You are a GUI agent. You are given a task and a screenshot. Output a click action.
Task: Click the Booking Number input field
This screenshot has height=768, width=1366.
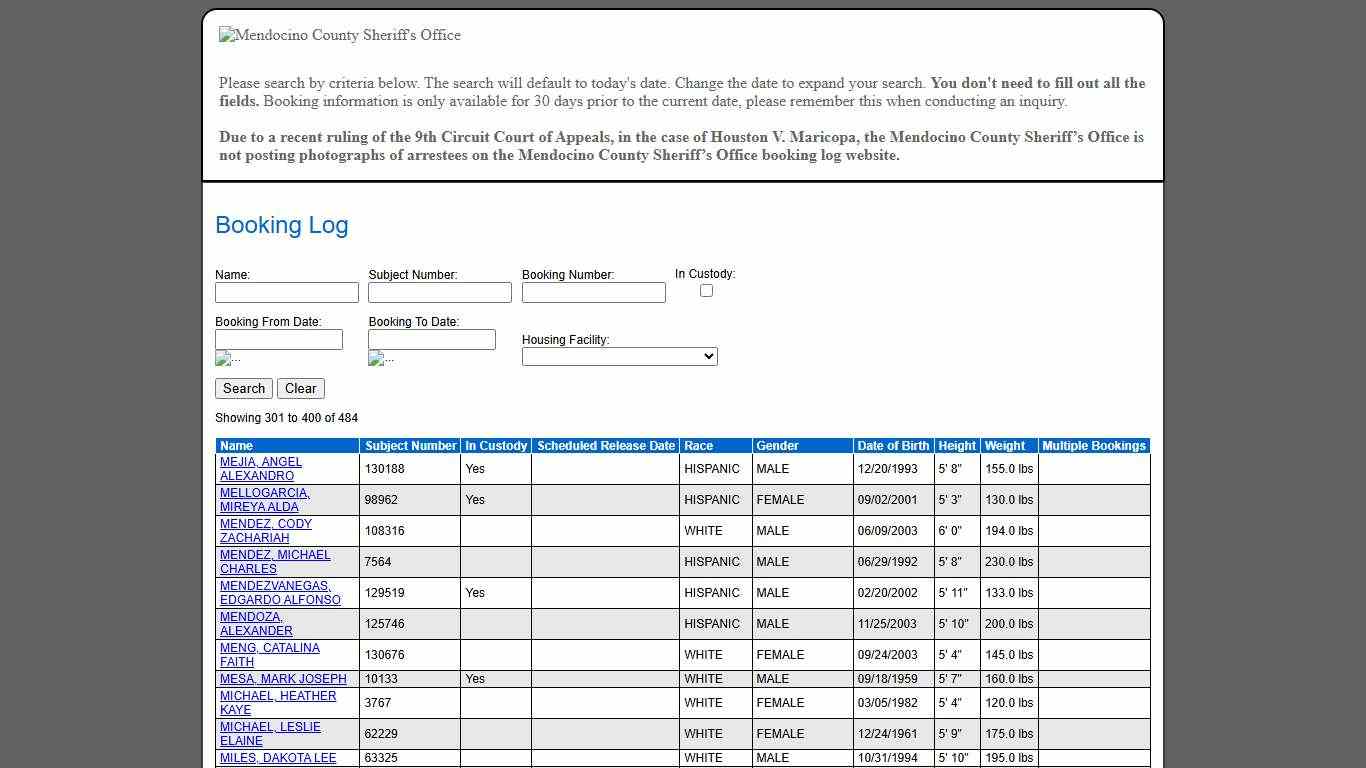[x=593, y=292]
